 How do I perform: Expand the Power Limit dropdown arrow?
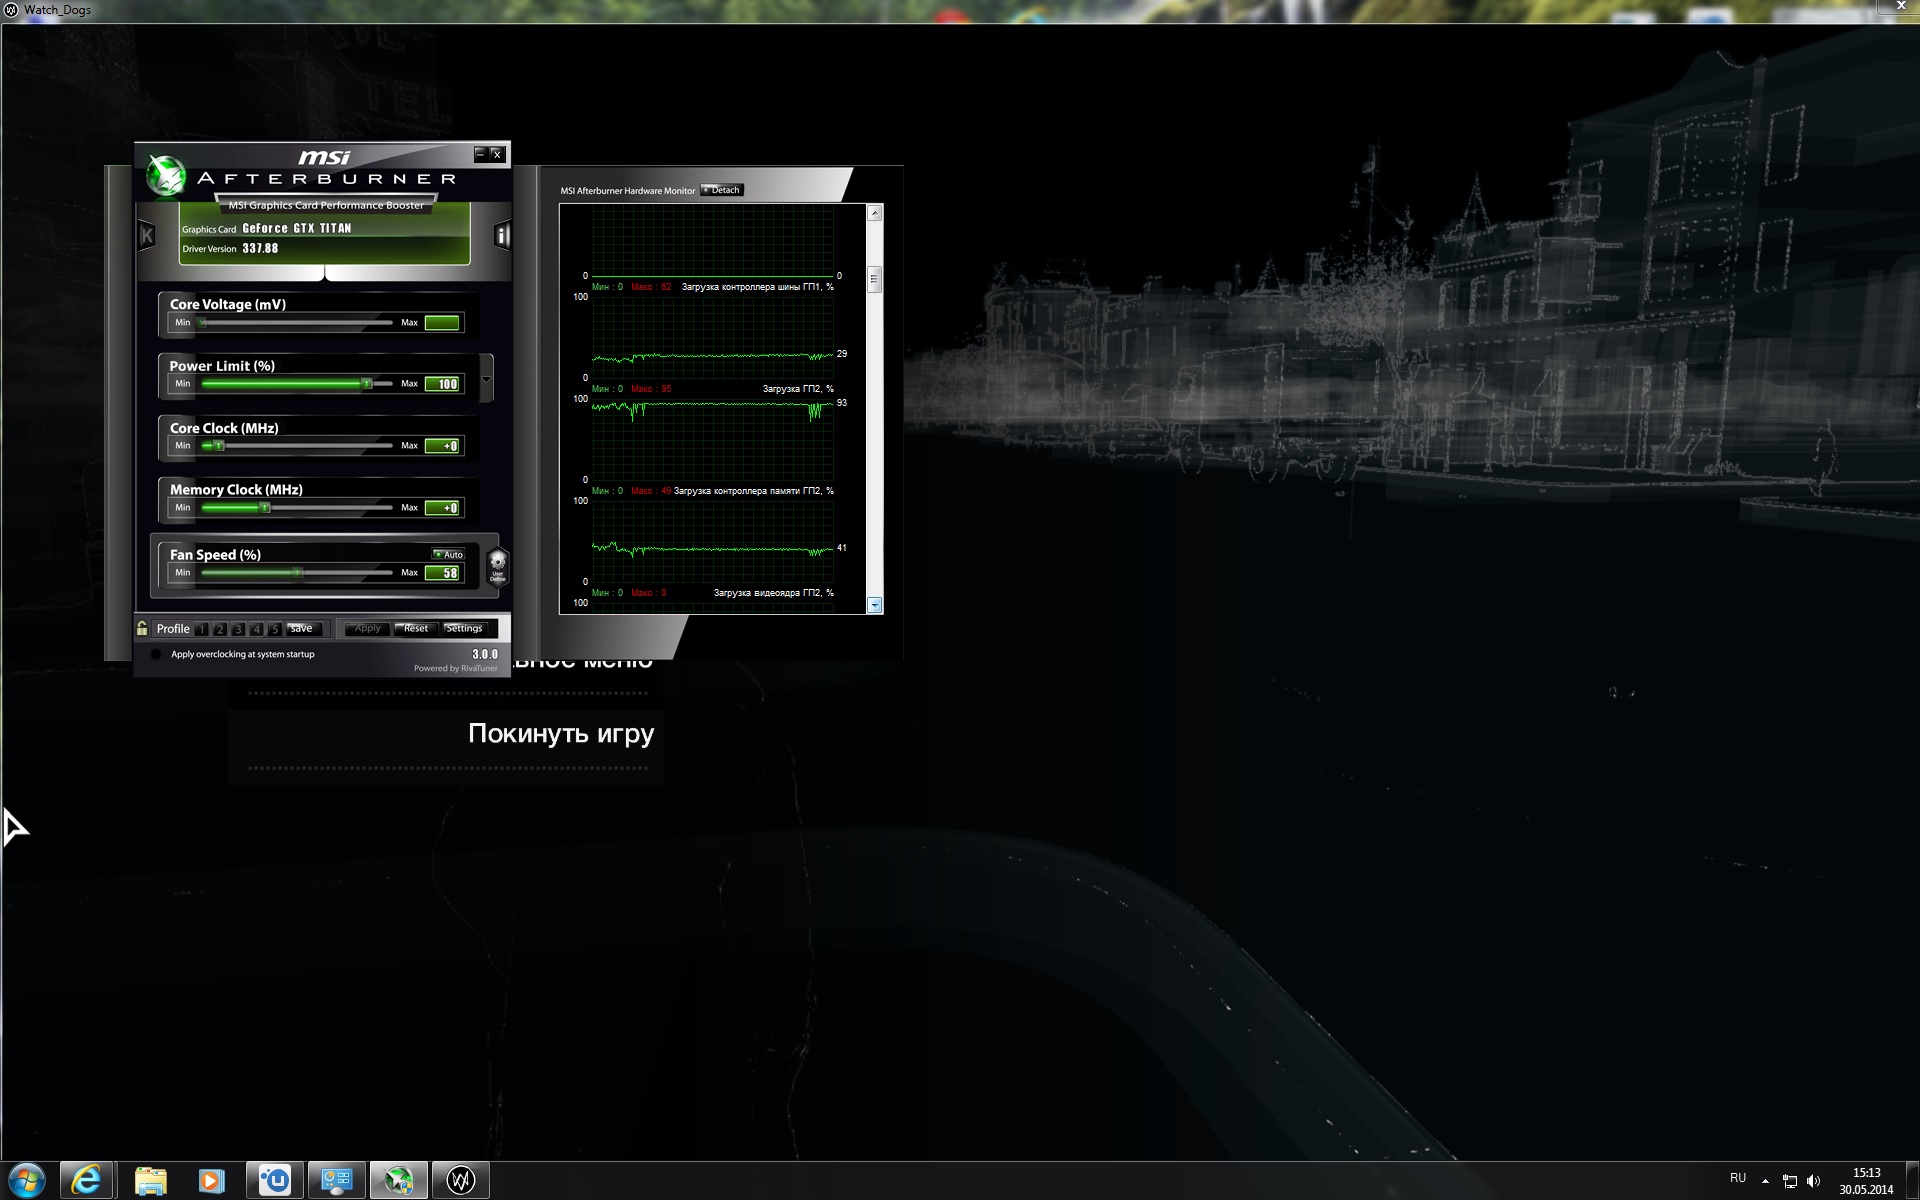tap(486, 379)
